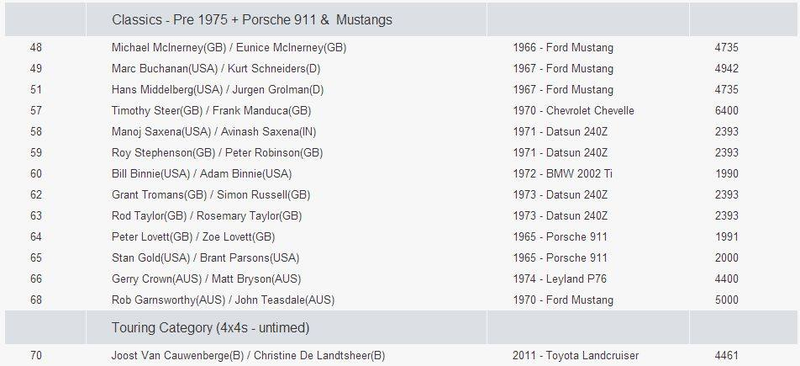Select entry number 66 in the list
This screenshot has height=366, width=800.
[x=36, y=279]
